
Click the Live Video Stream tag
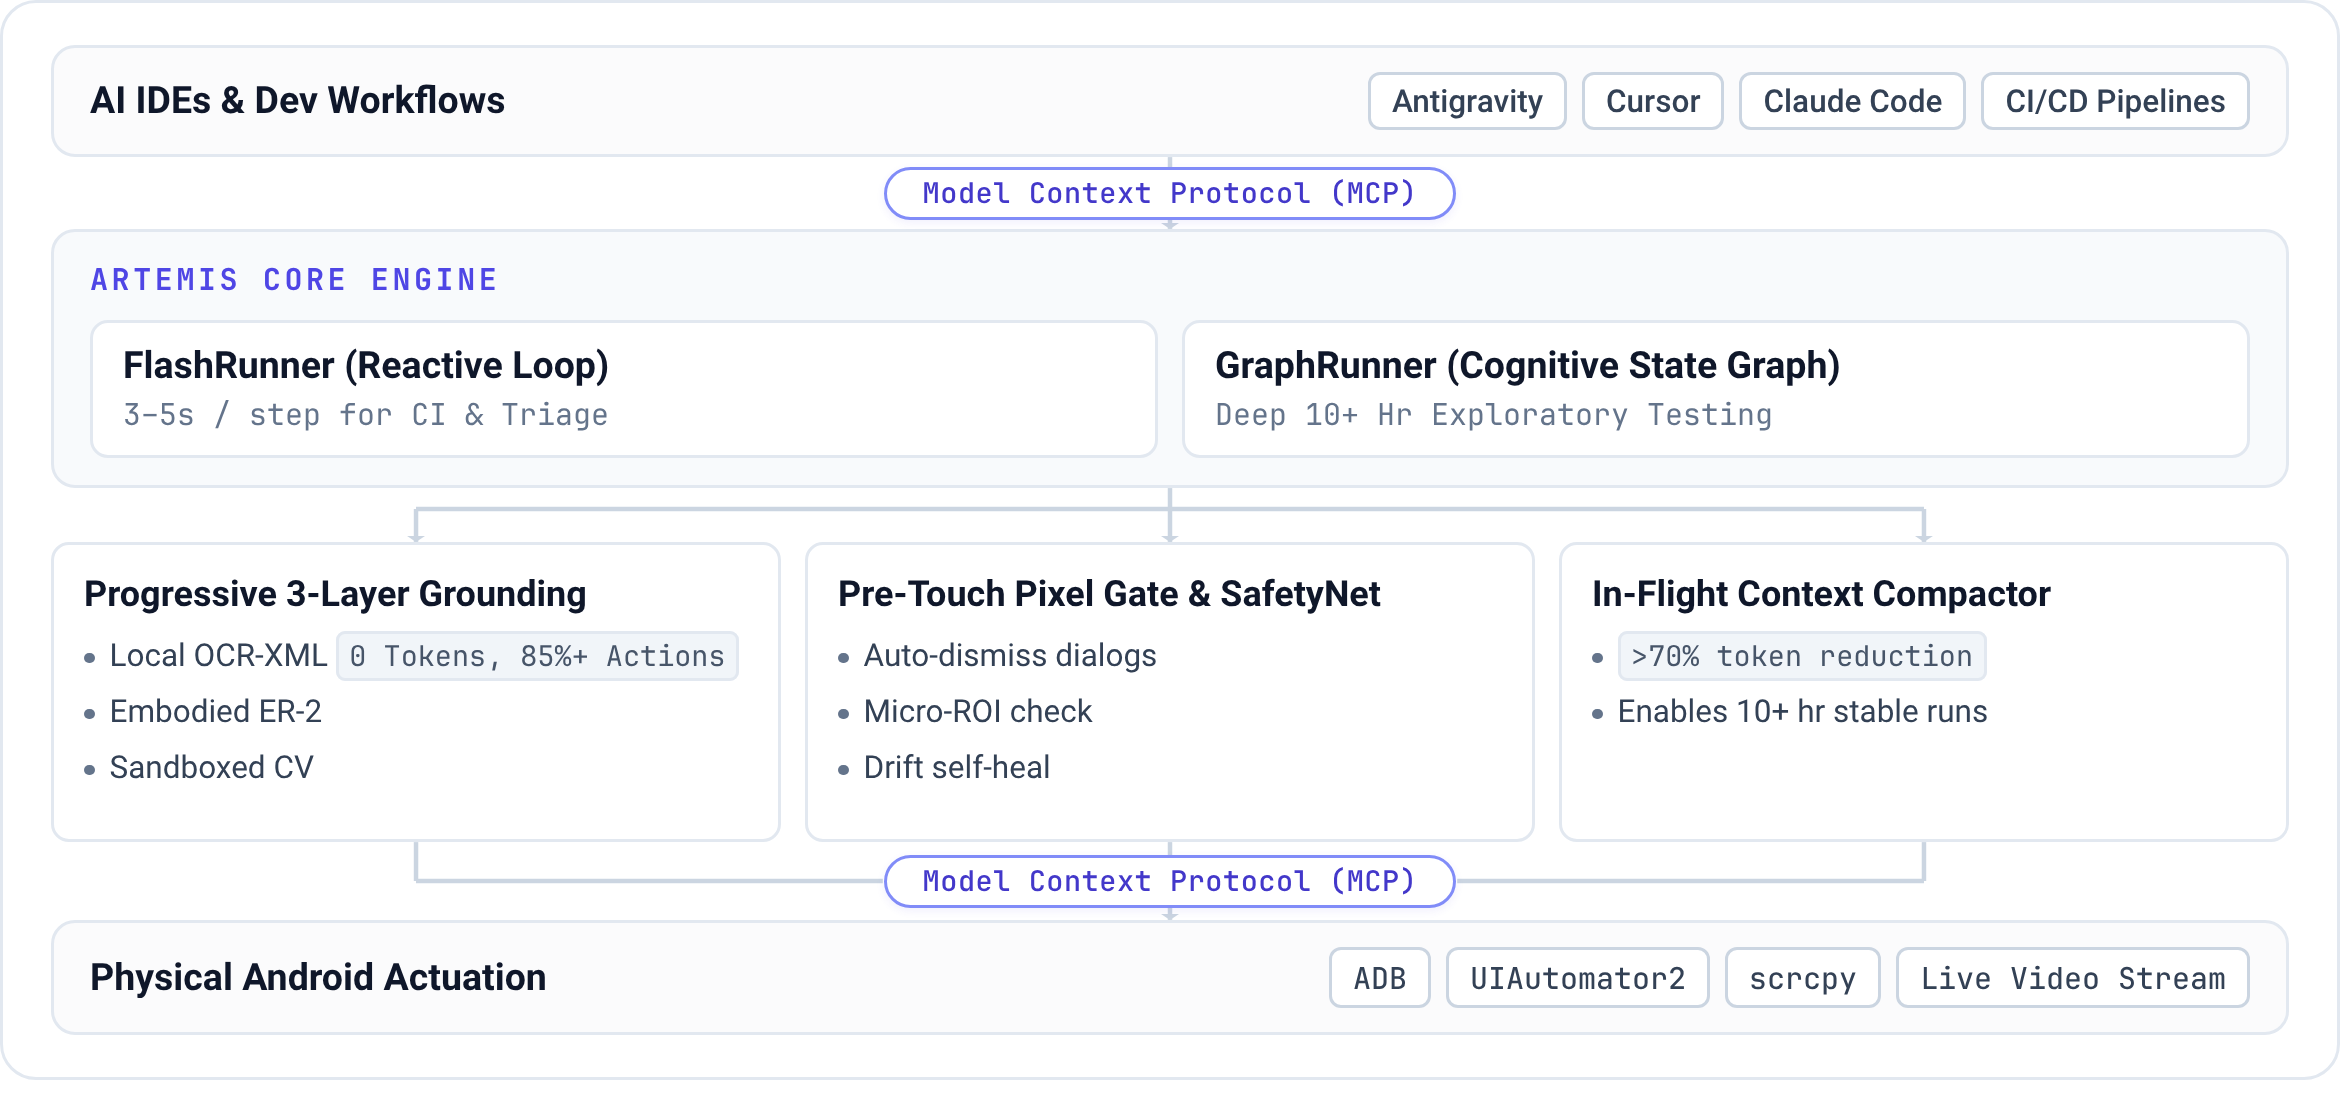[x=2073, y=978]
